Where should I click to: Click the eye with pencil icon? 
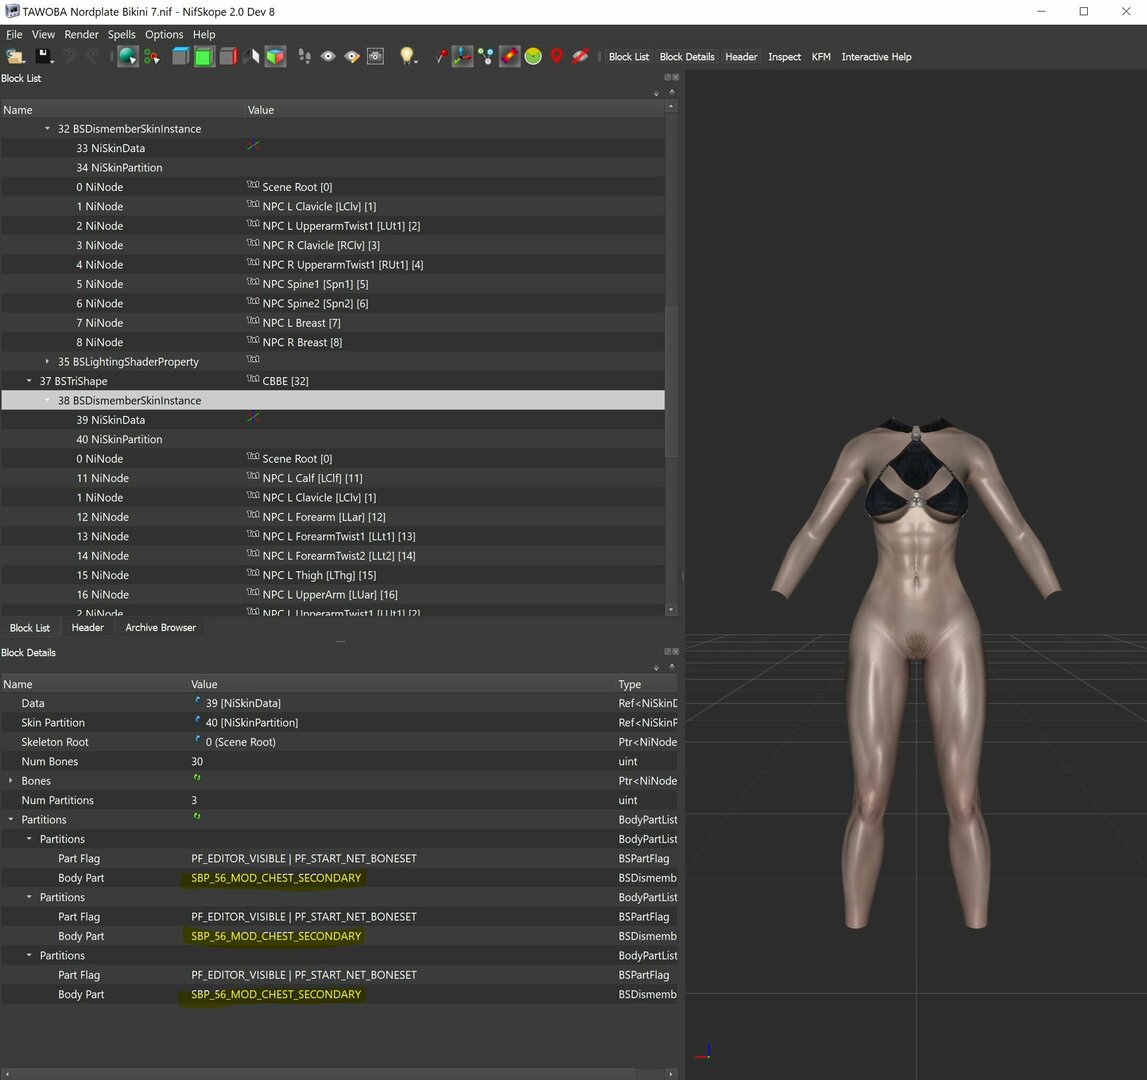(x=352, y=56)
